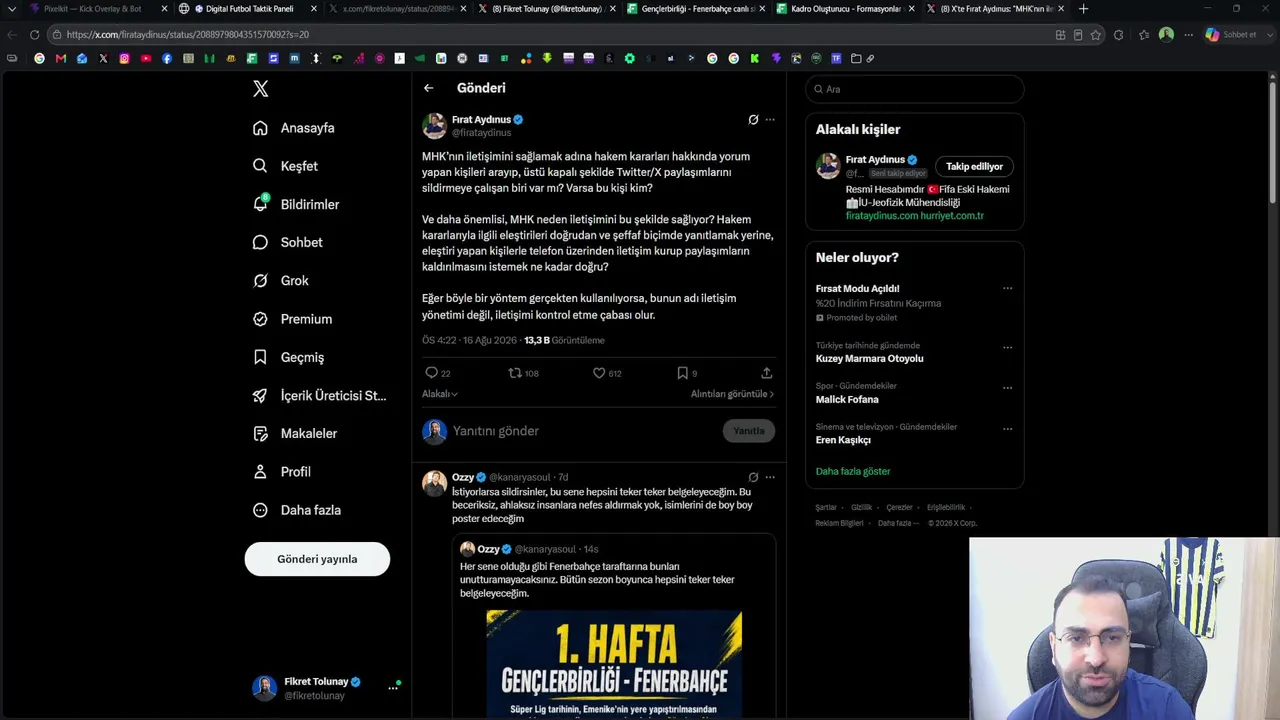Open the hurriyet.com.tr link
Viewport: 1280px width, 720px height.
pos(952,216)
